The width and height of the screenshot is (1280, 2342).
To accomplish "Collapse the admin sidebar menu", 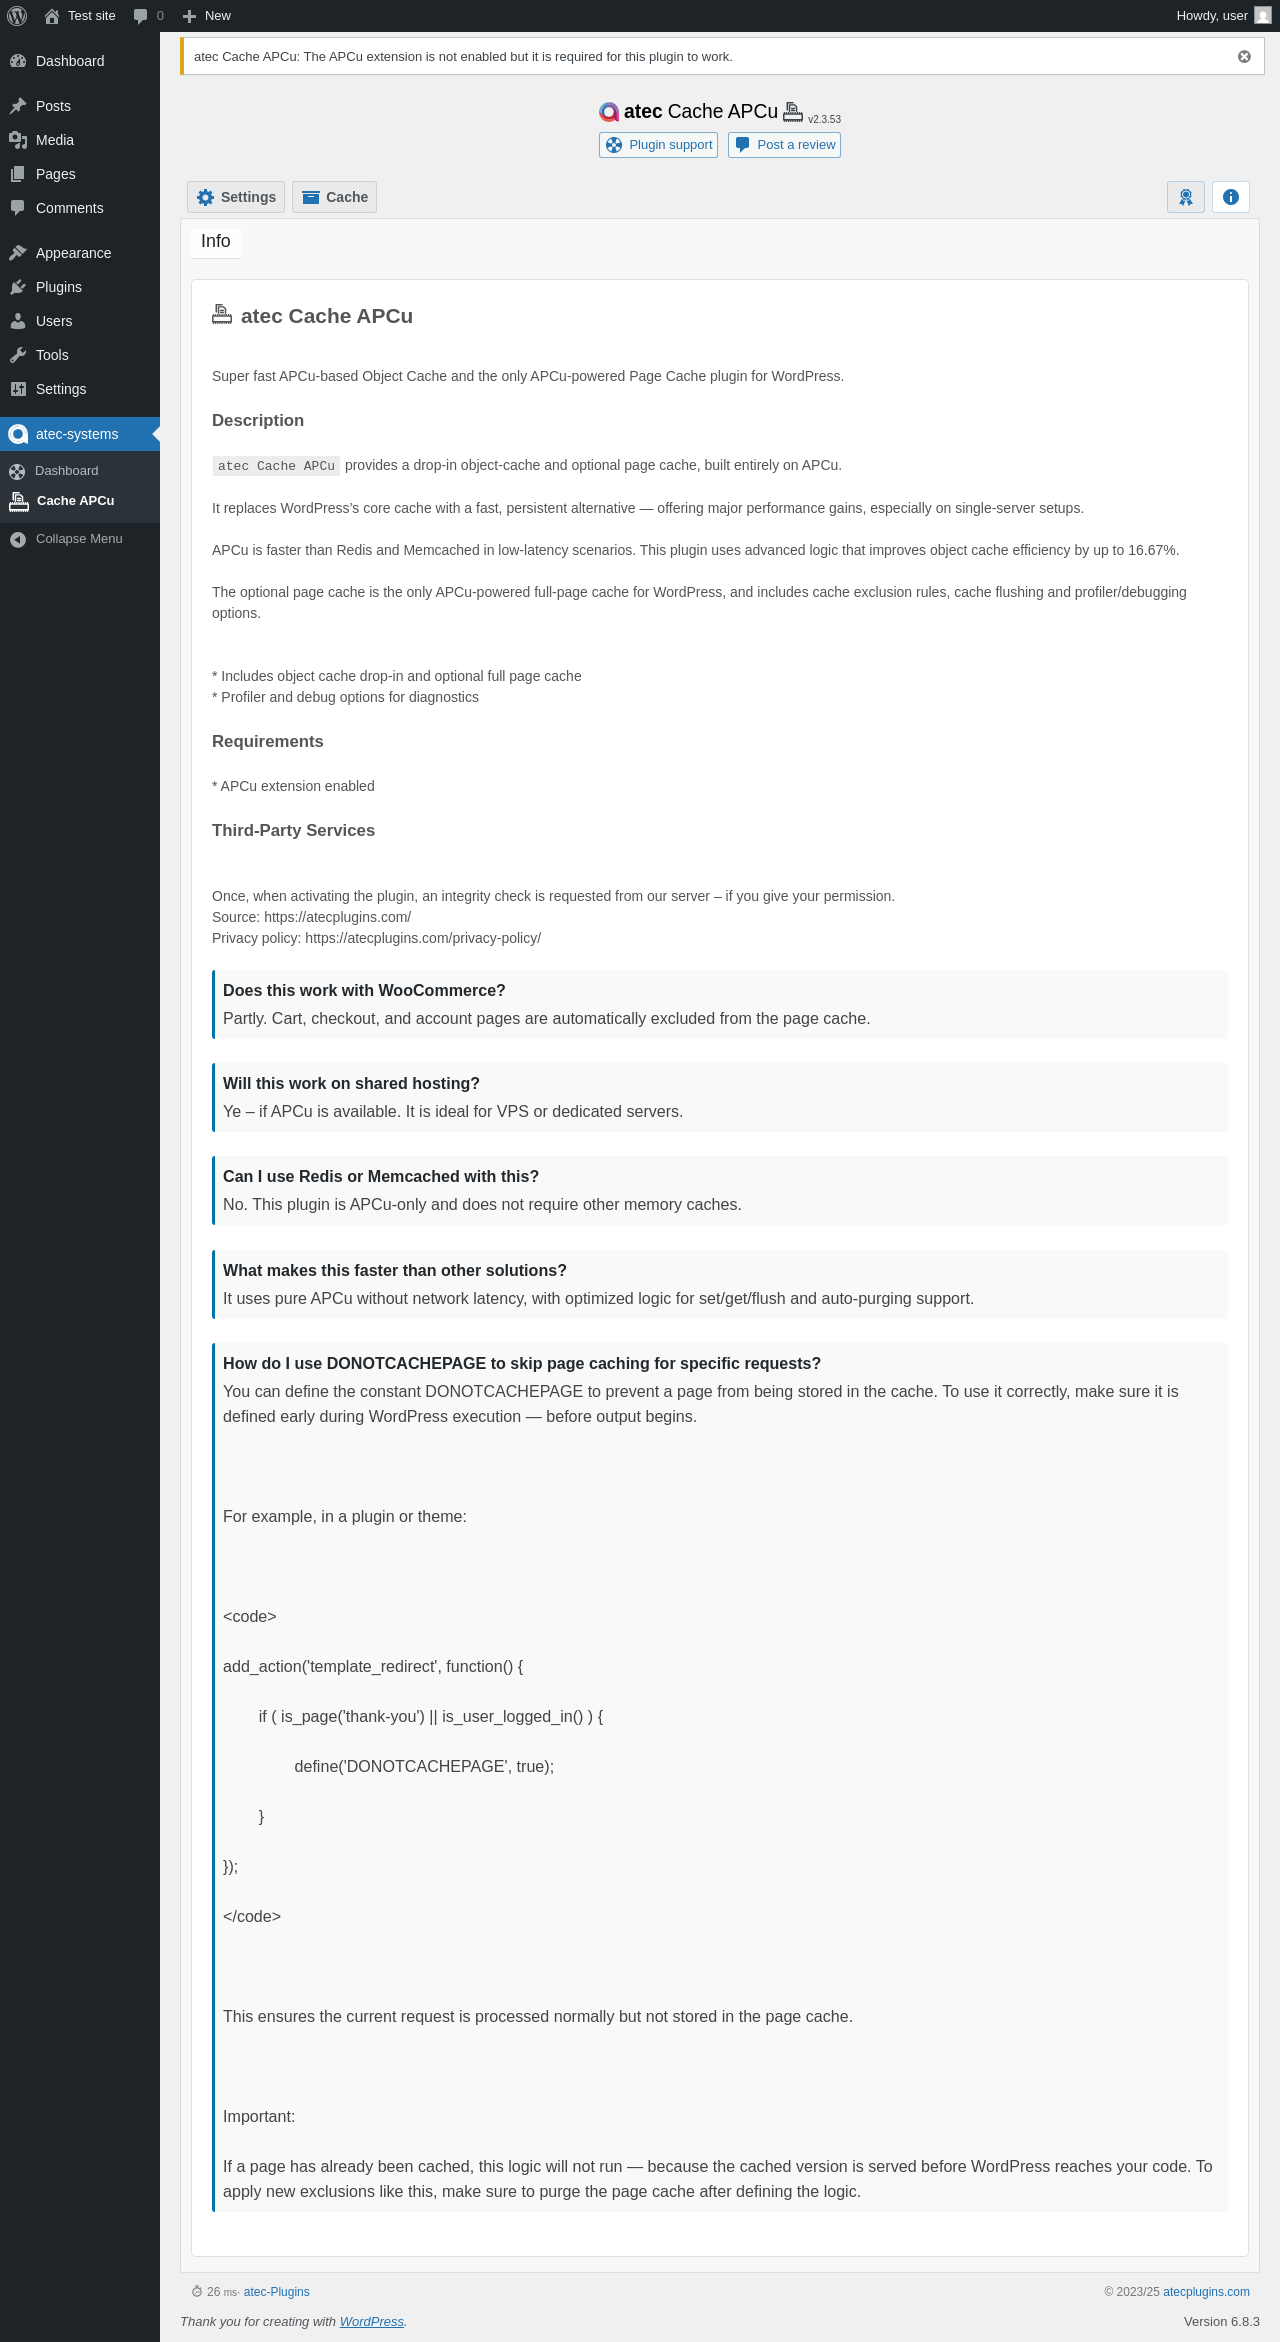I will coord(79,539).
